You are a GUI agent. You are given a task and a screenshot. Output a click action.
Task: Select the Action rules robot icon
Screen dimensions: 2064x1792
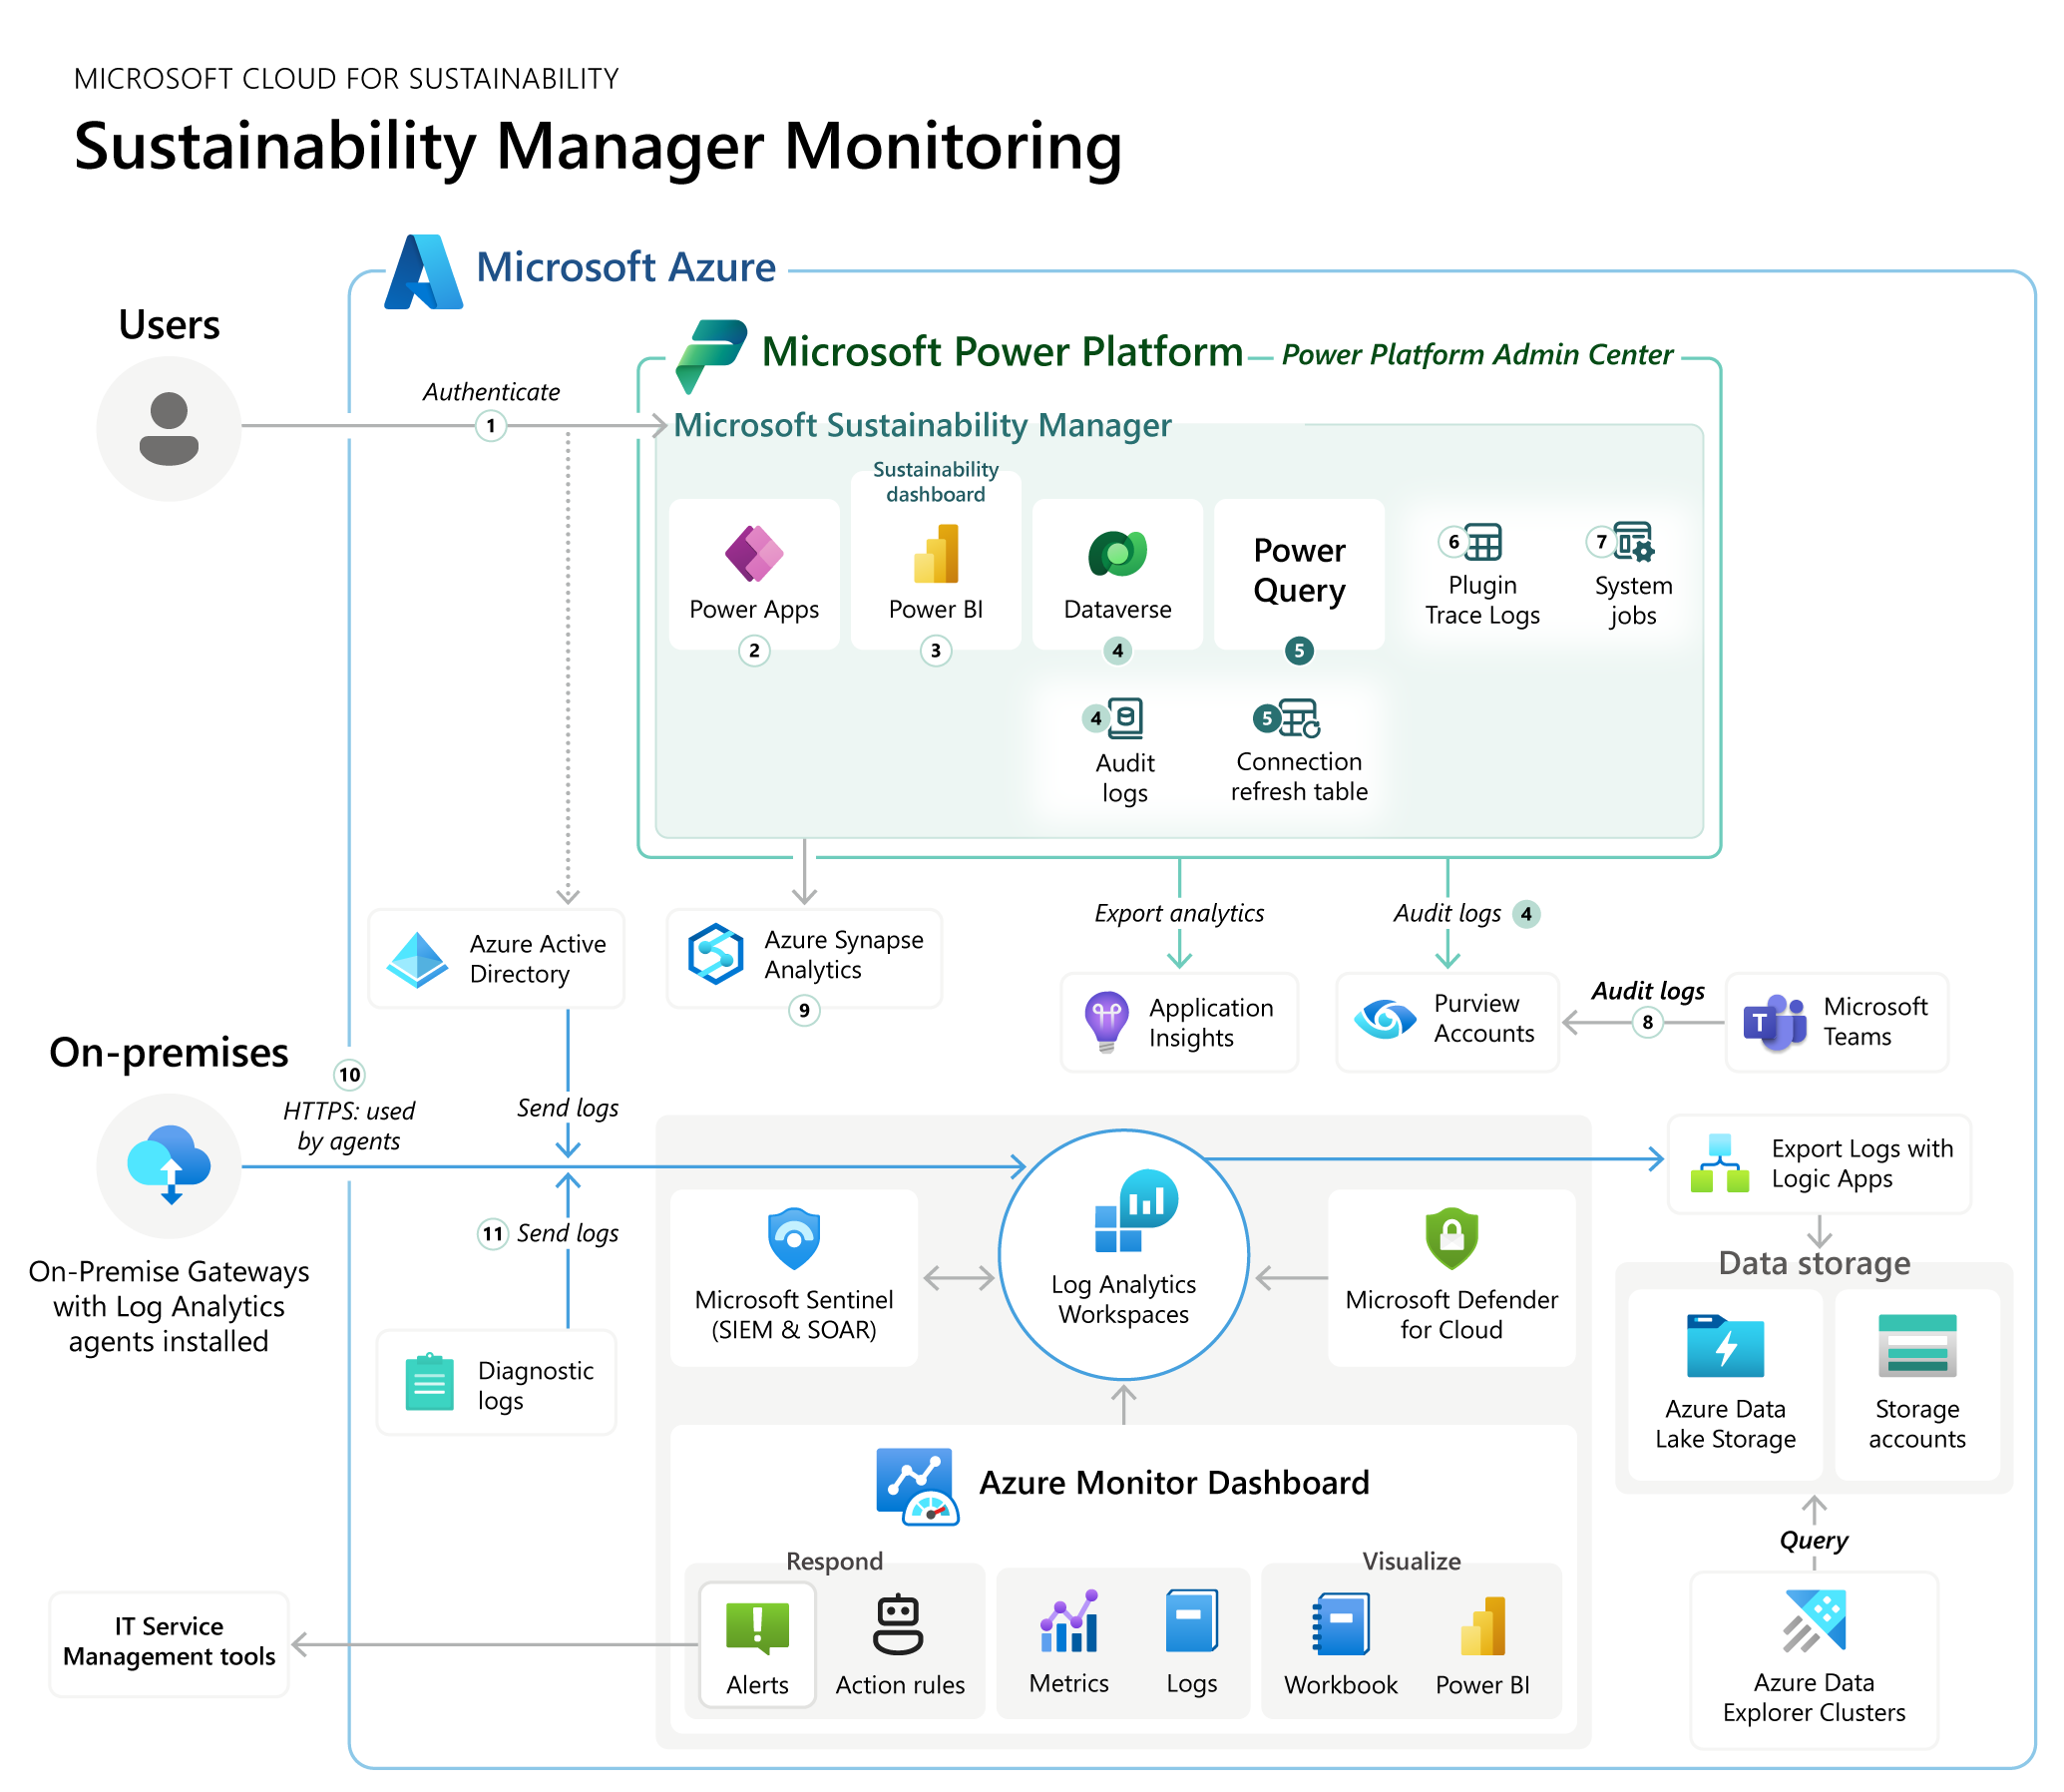pos(897,1624)
